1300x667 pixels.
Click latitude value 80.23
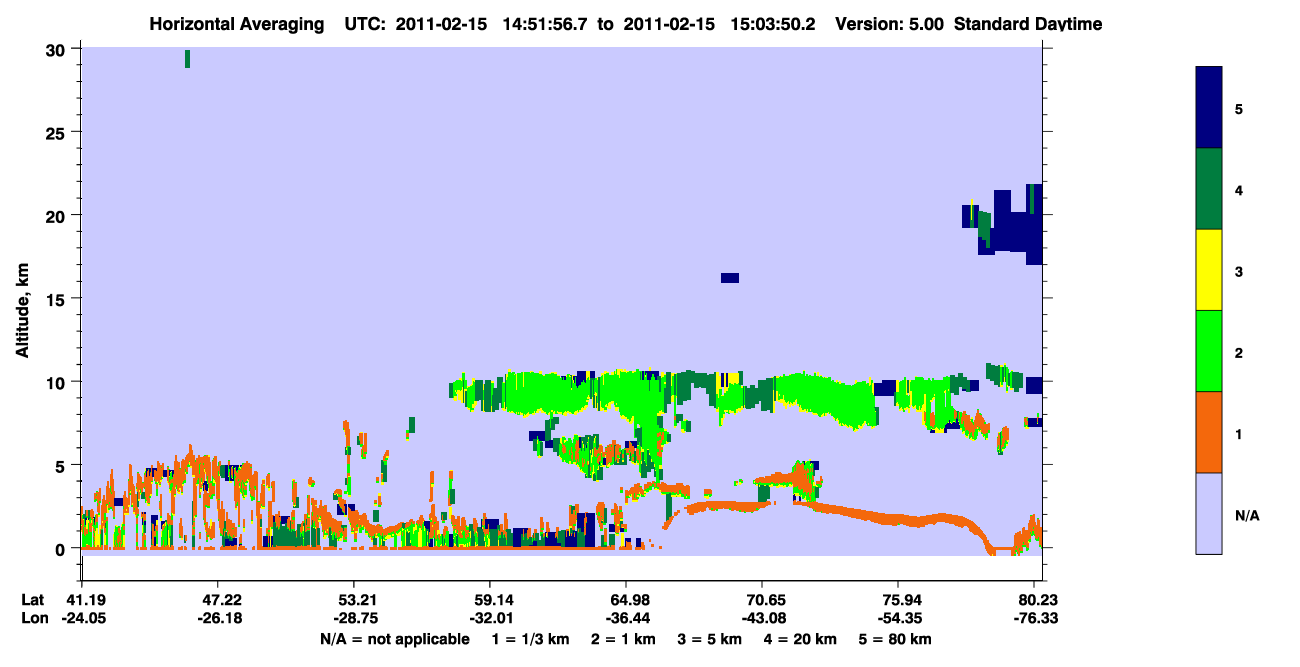tap(1039, 600)
